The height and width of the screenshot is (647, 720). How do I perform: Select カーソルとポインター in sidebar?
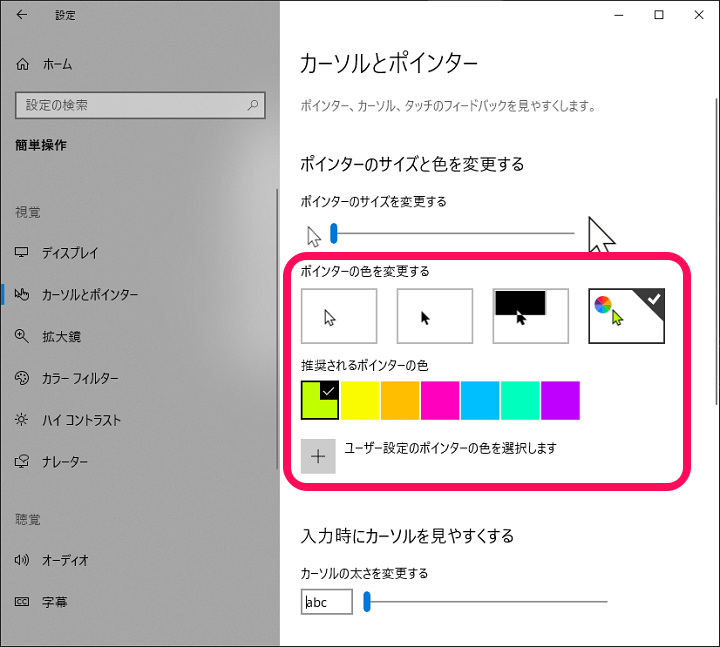(90, 294)
